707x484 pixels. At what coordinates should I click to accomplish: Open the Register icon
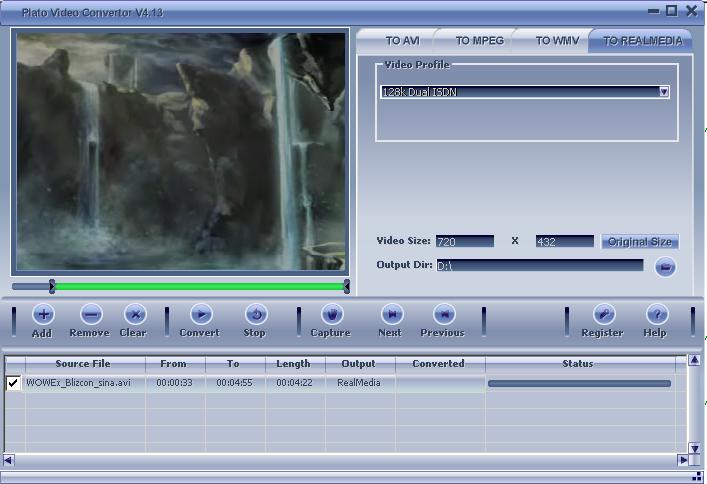[x=604, y=314]
